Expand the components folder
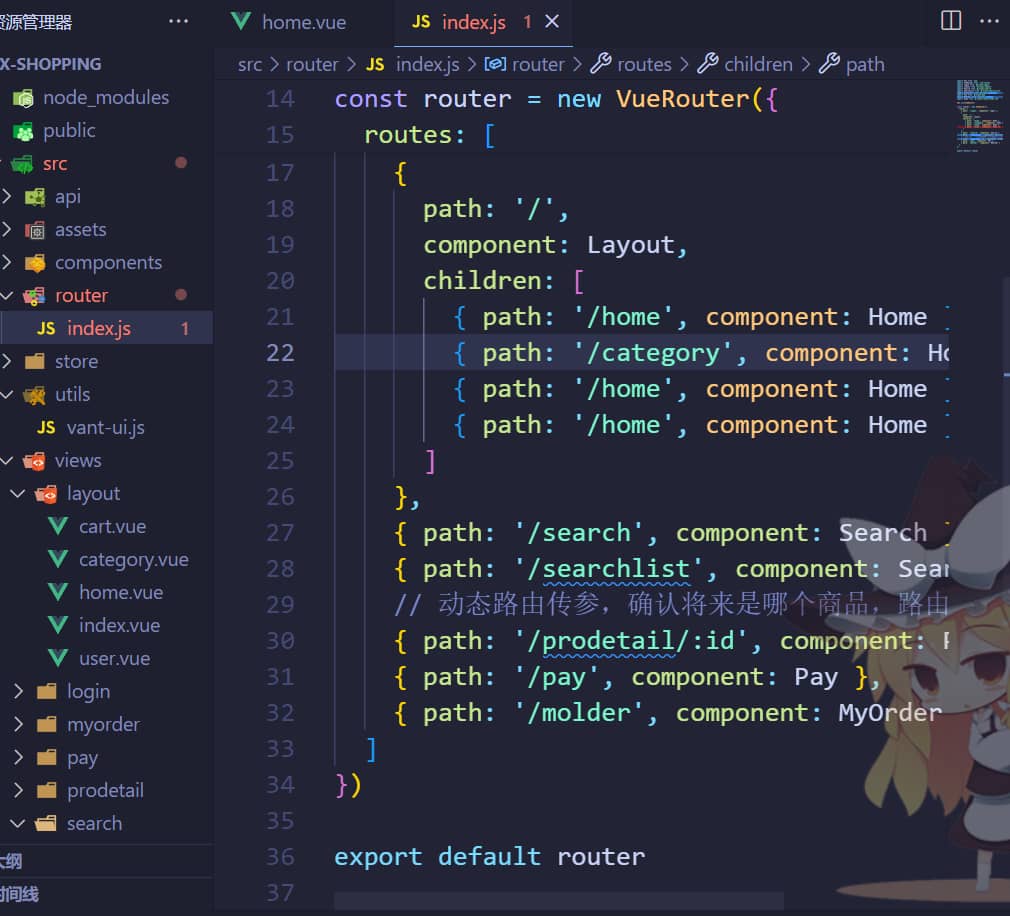Screen dimensions: 1010x916 [x=7, y=263]
